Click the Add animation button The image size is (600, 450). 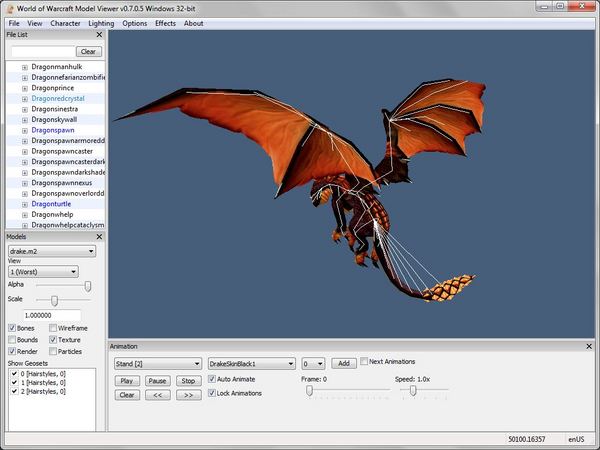pos(343,364)
